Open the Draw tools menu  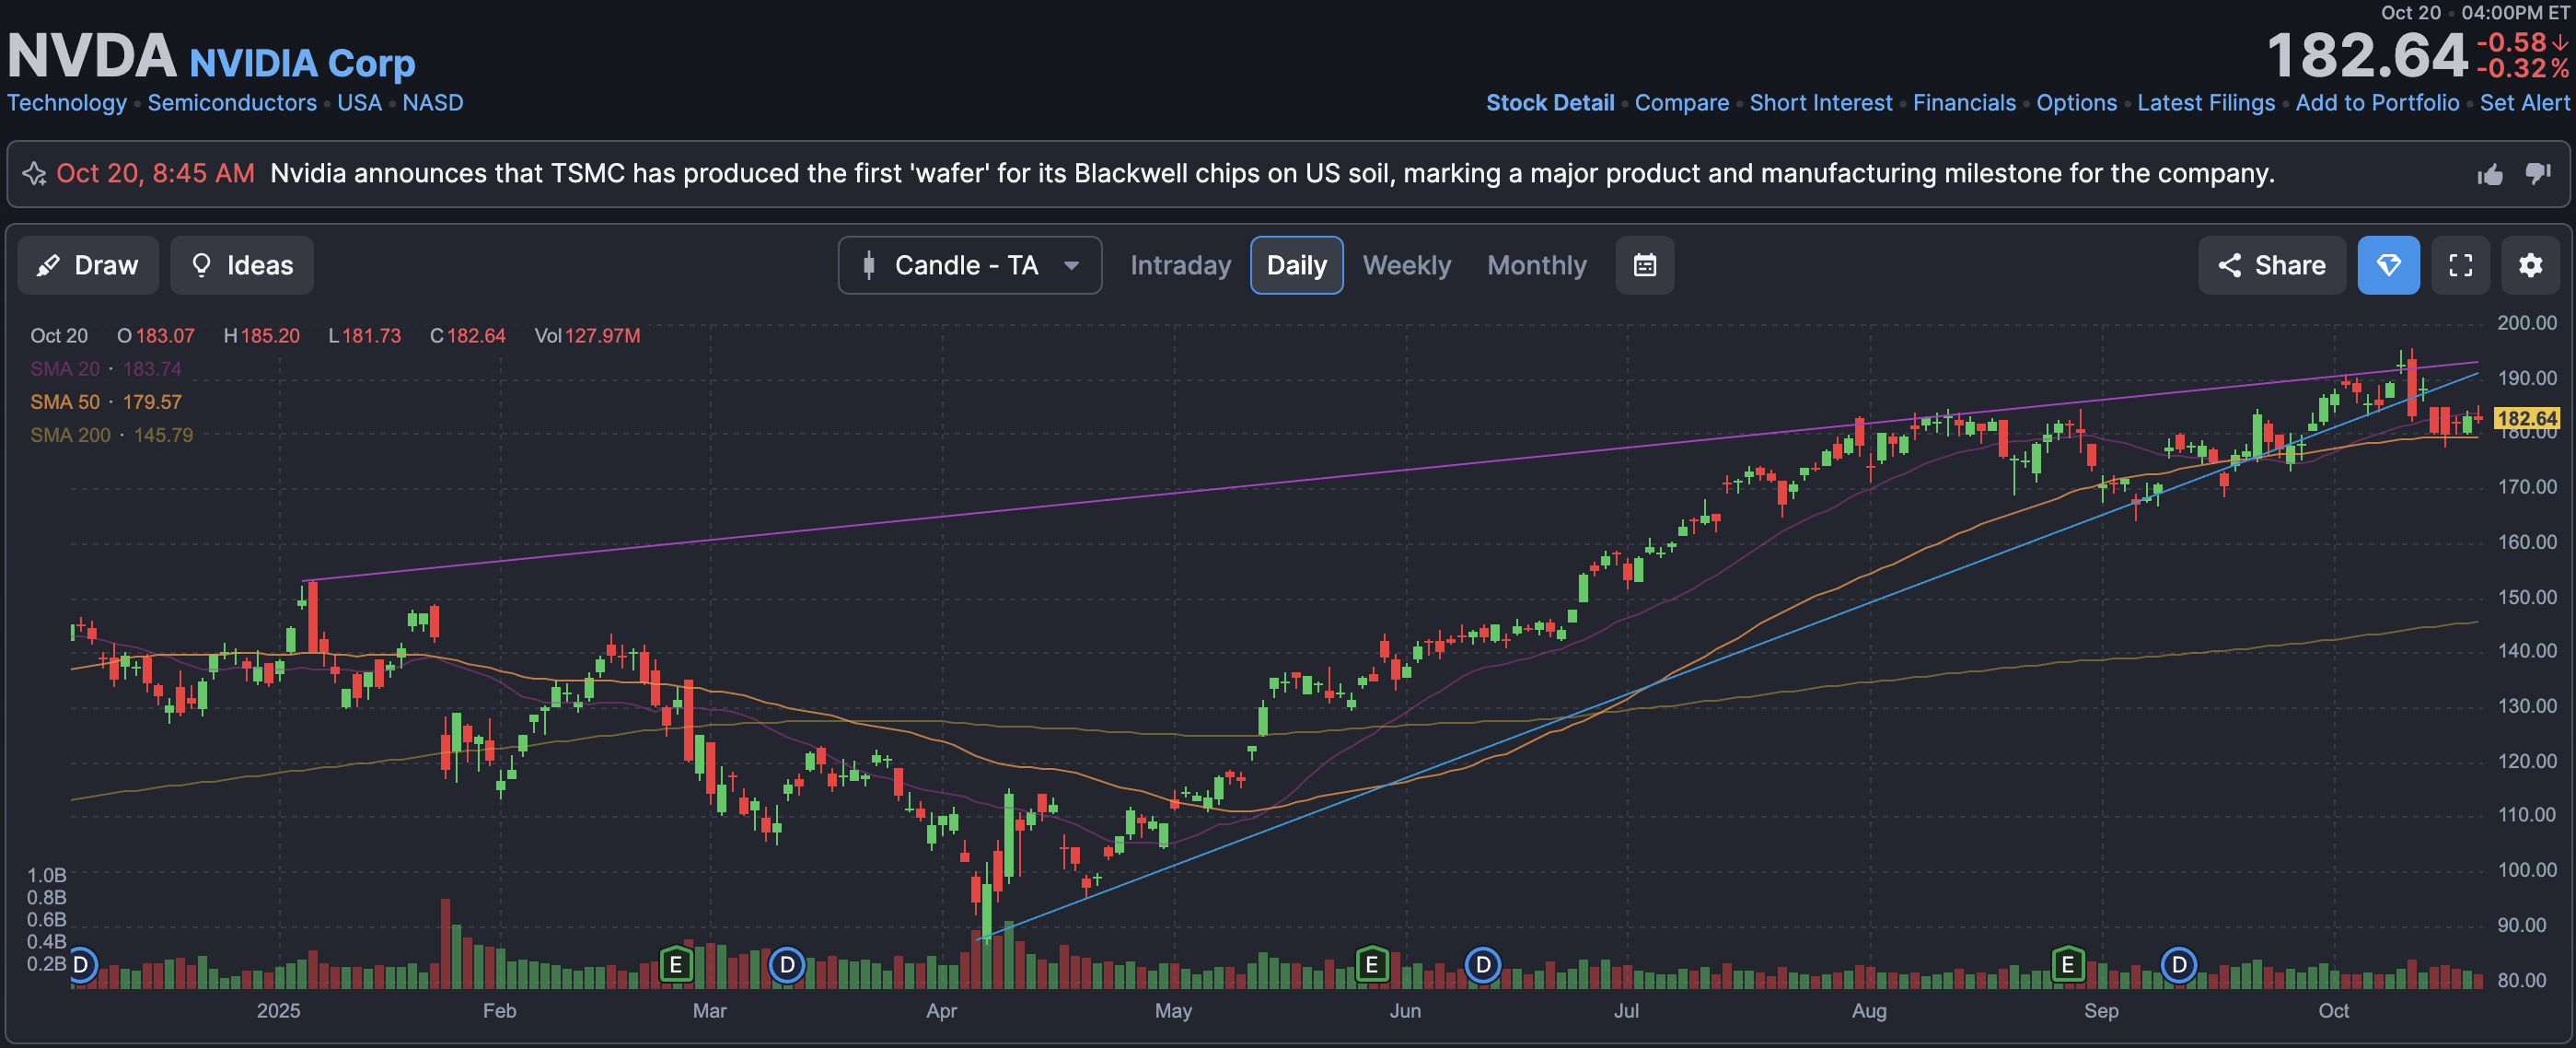point(88,265)
